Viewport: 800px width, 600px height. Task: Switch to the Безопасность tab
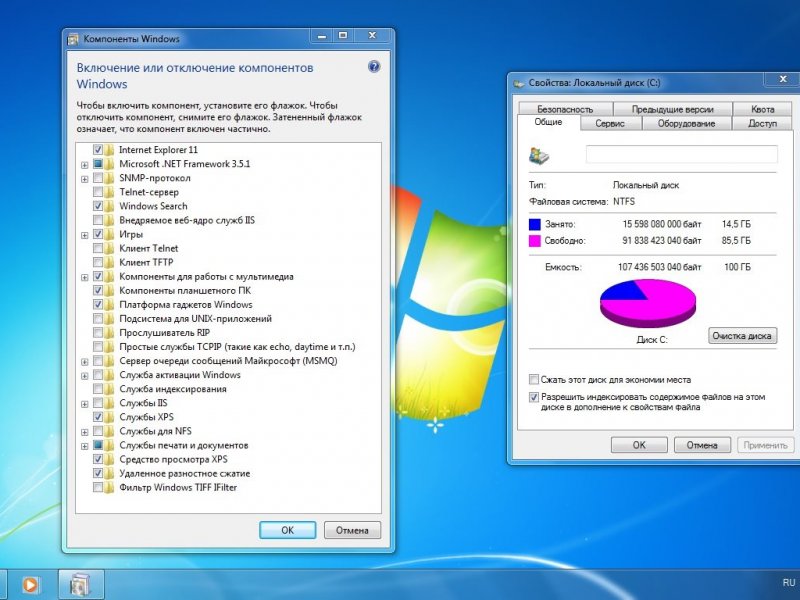565,109
